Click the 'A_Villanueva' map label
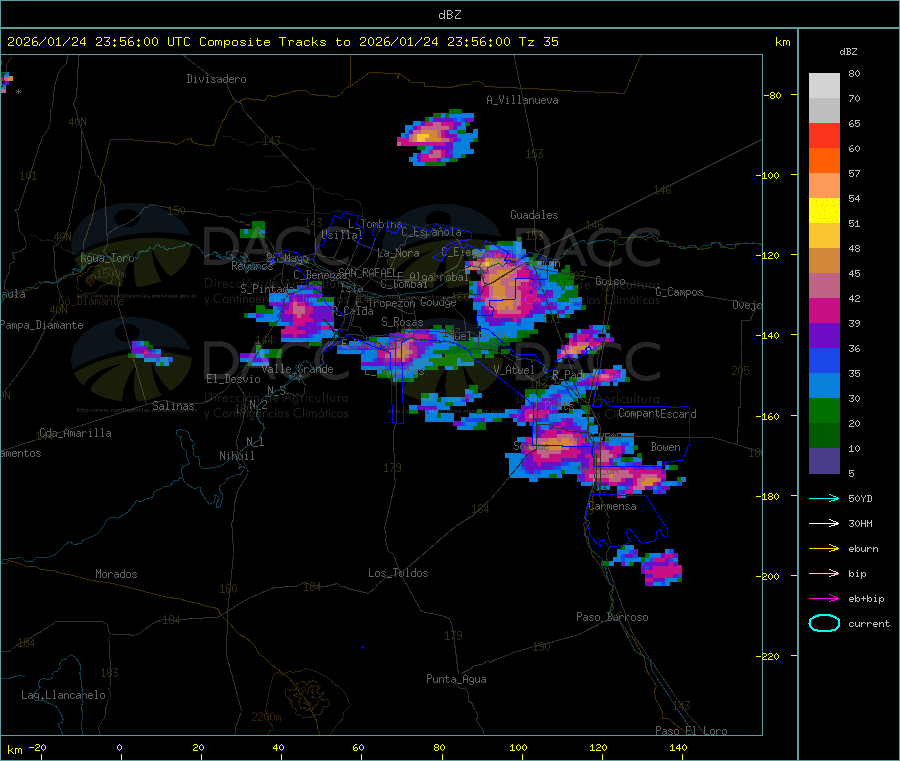The width and height of the screenshot is (900, 761). 522,100
